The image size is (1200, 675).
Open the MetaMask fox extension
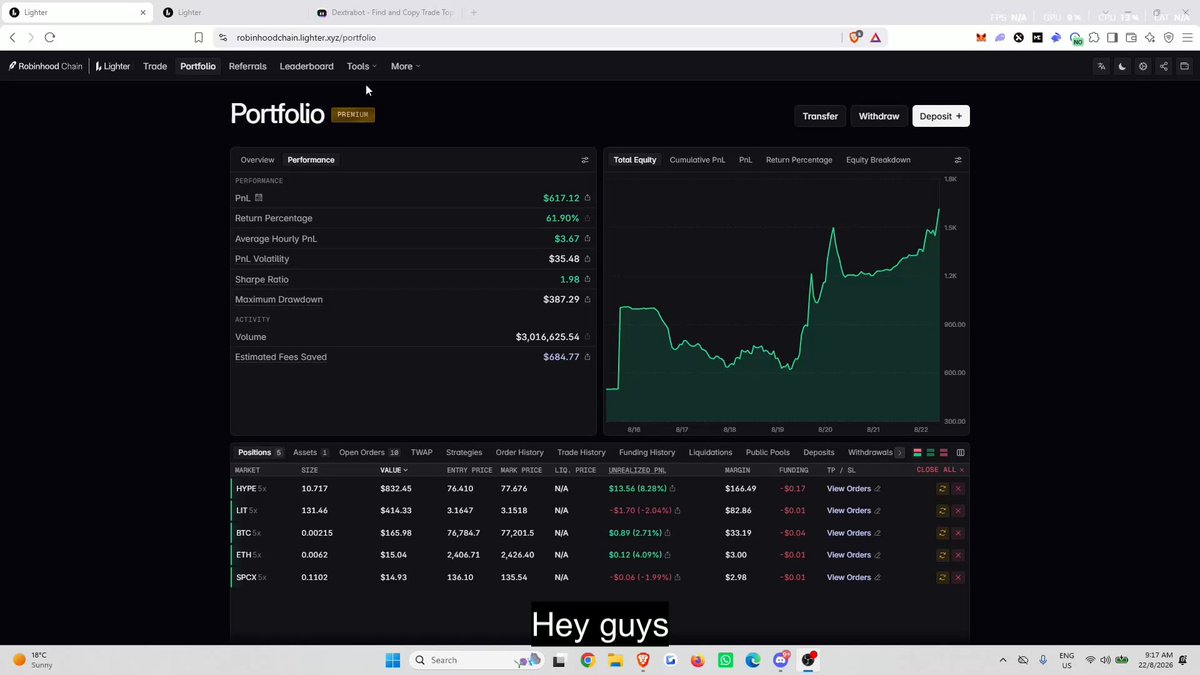pos(981,37)
